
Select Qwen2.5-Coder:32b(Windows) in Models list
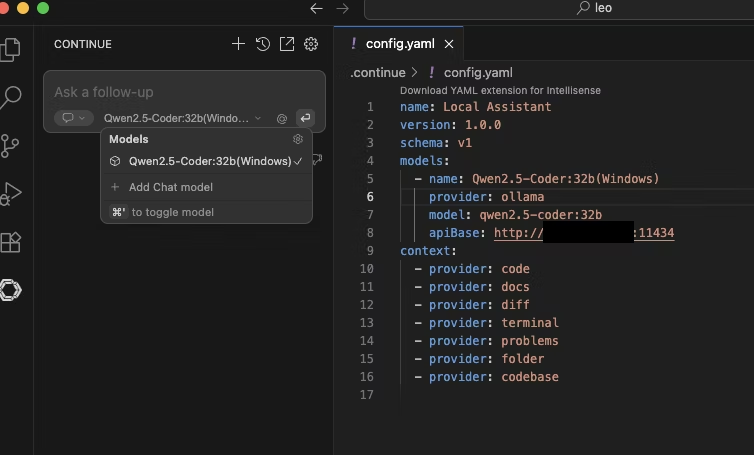206,161
